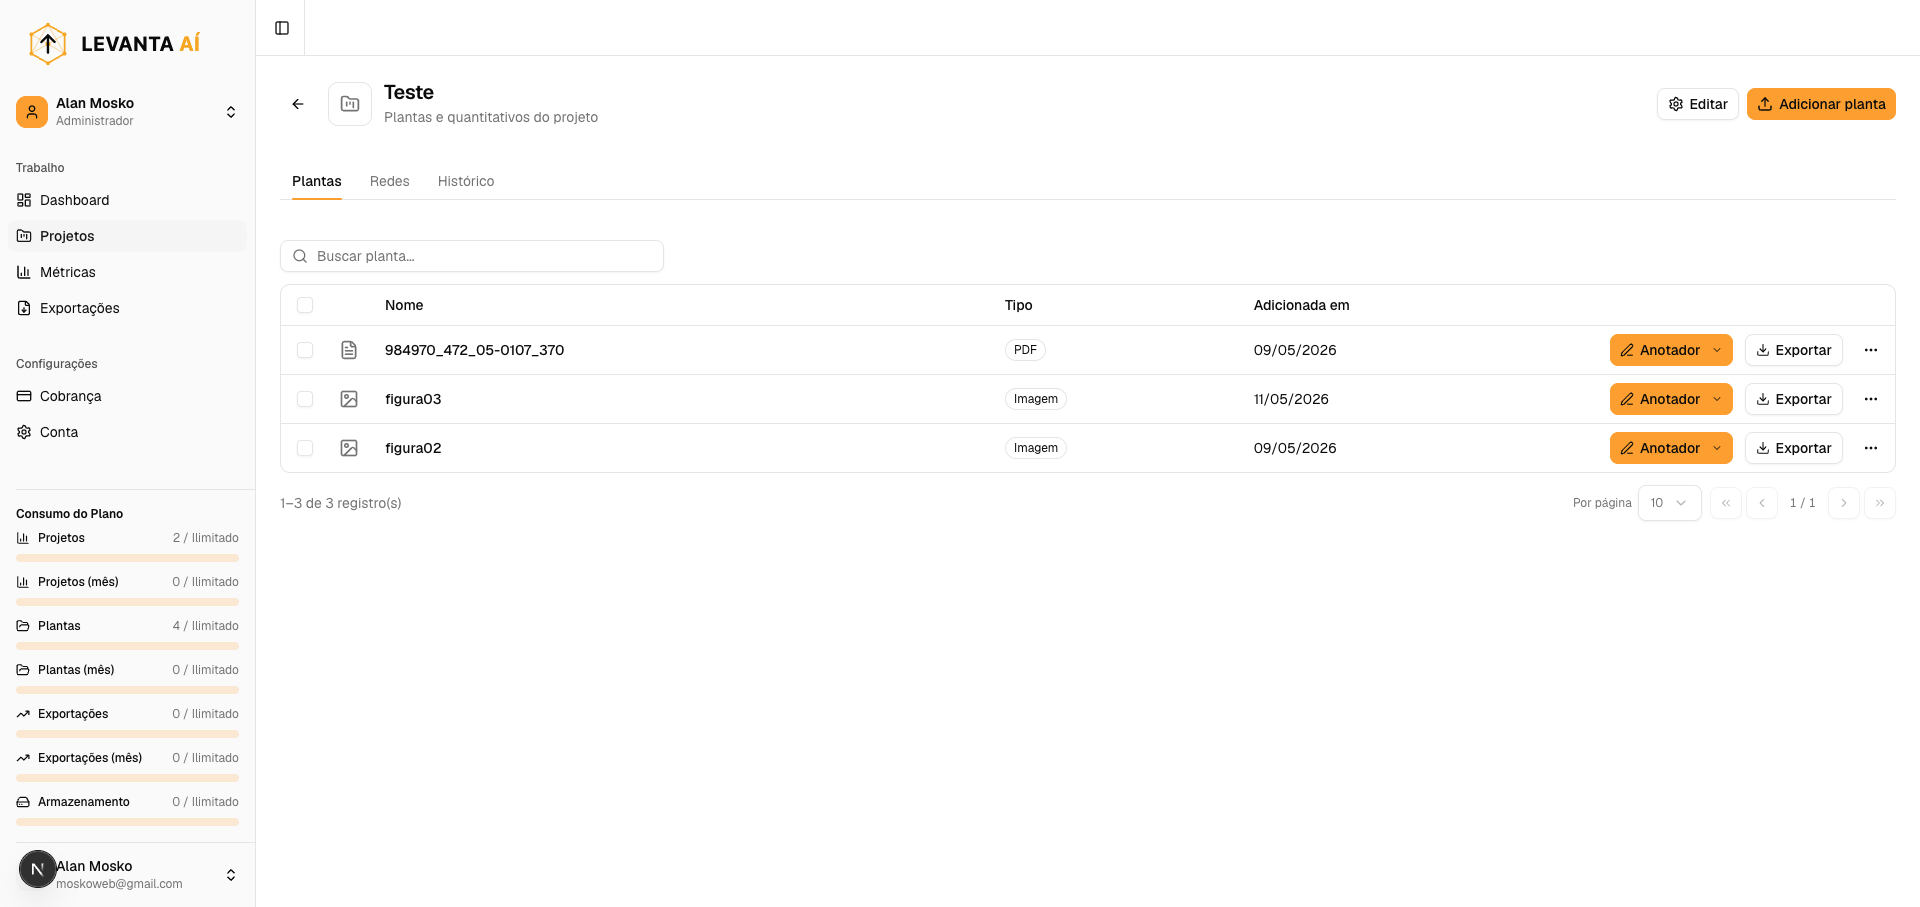Click the file name figura03
Screen dimensions: 1920x907
(413, 399)
